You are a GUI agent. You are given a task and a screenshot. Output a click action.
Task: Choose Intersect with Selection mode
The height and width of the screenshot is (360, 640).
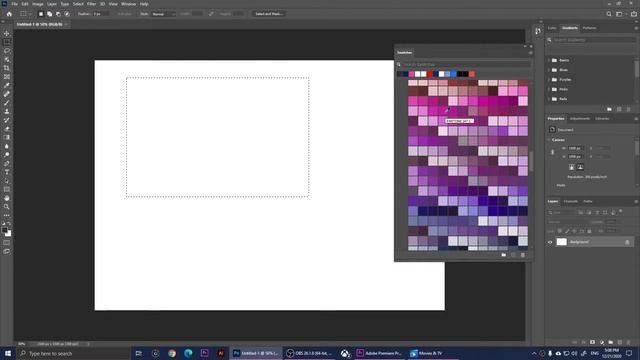point(67,14)
